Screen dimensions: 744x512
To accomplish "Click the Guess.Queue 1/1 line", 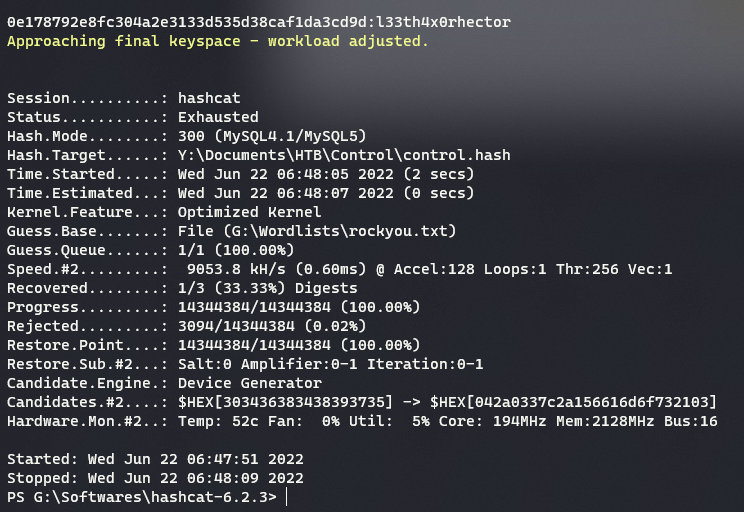I will (x=235, y=250).
